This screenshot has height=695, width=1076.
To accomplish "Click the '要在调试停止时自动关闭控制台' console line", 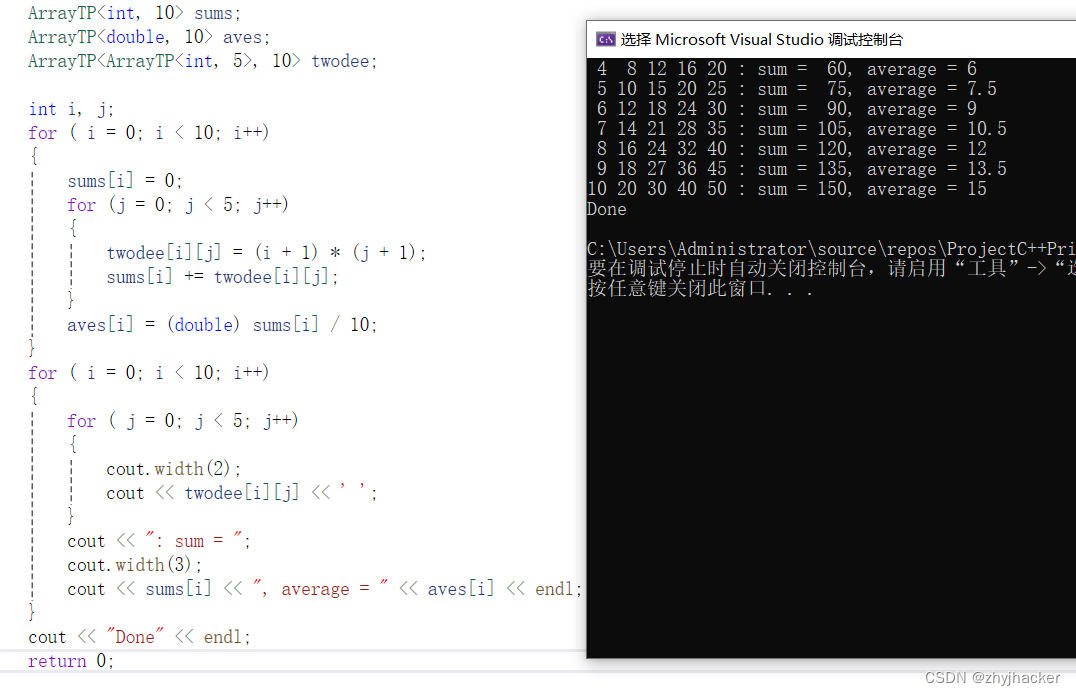I will [831, 268].
